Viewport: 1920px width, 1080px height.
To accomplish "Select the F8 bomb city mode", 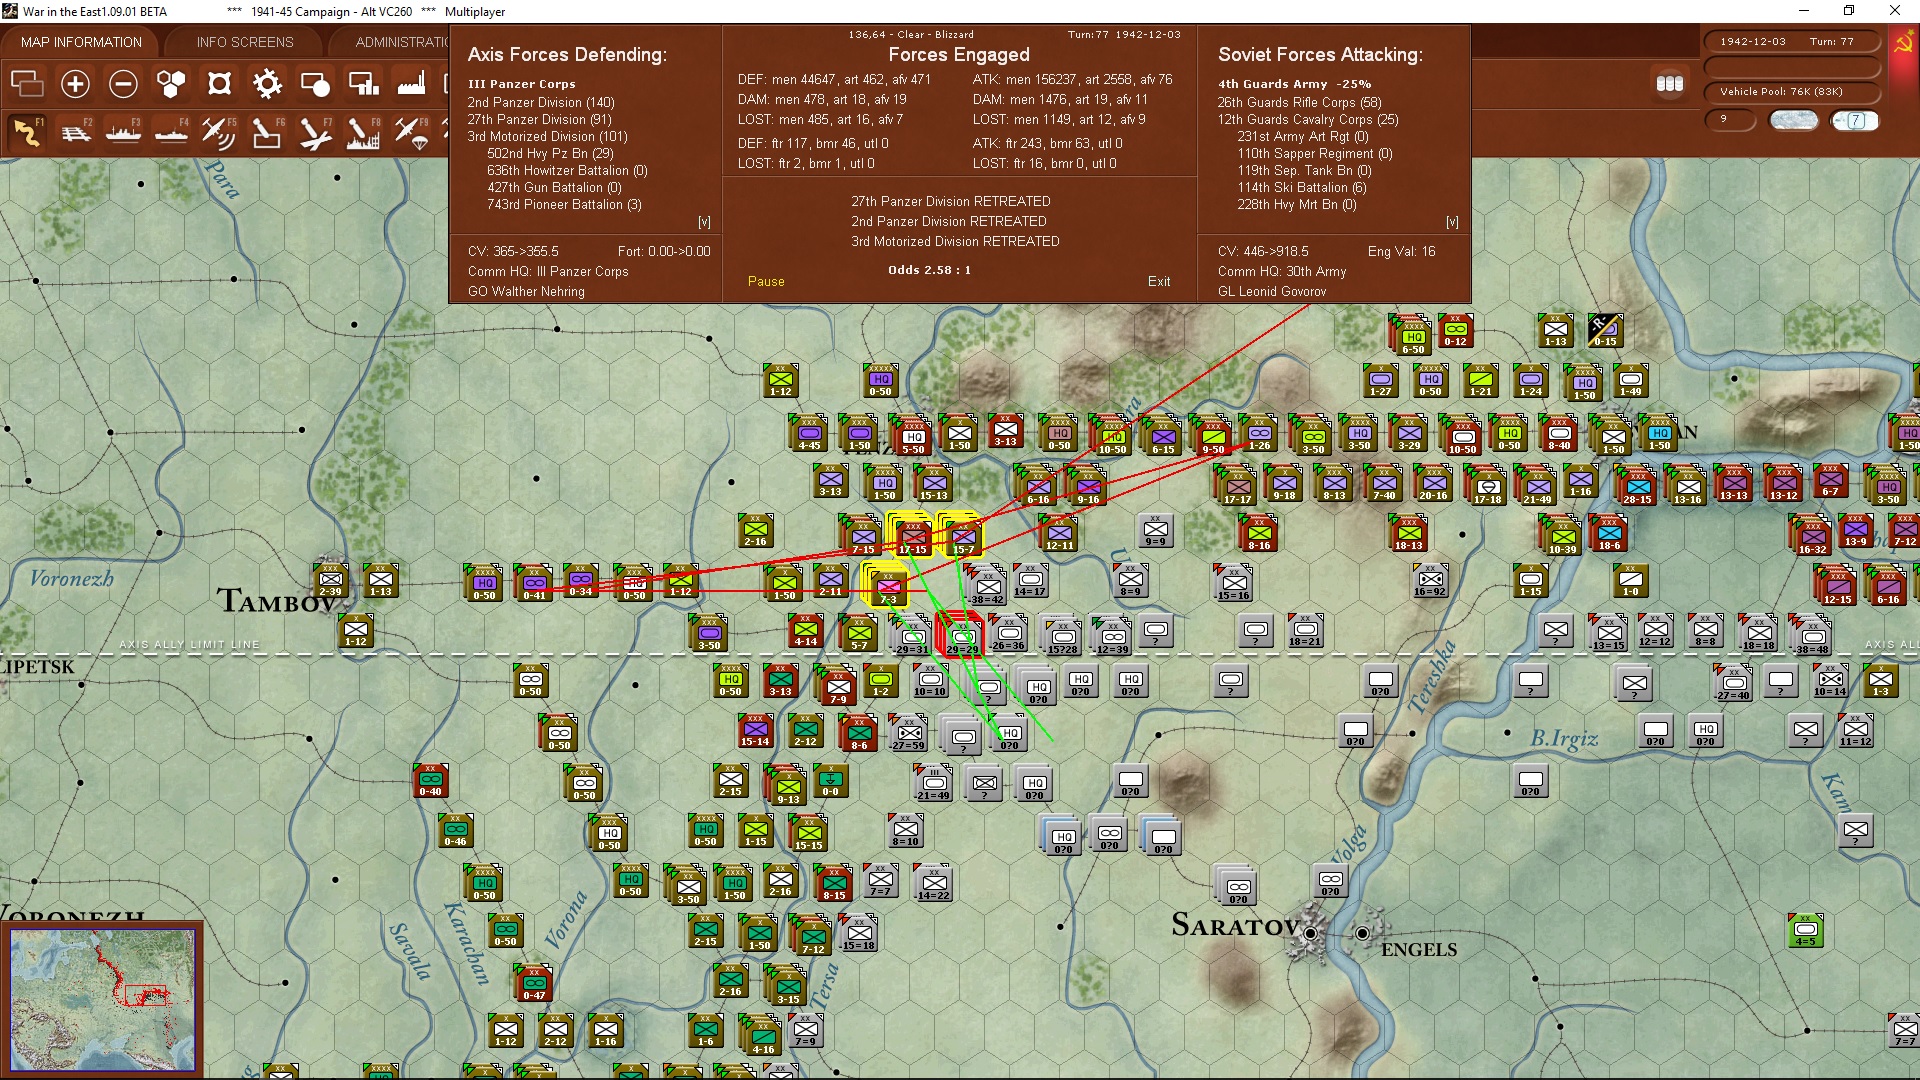I will [363, 133].
